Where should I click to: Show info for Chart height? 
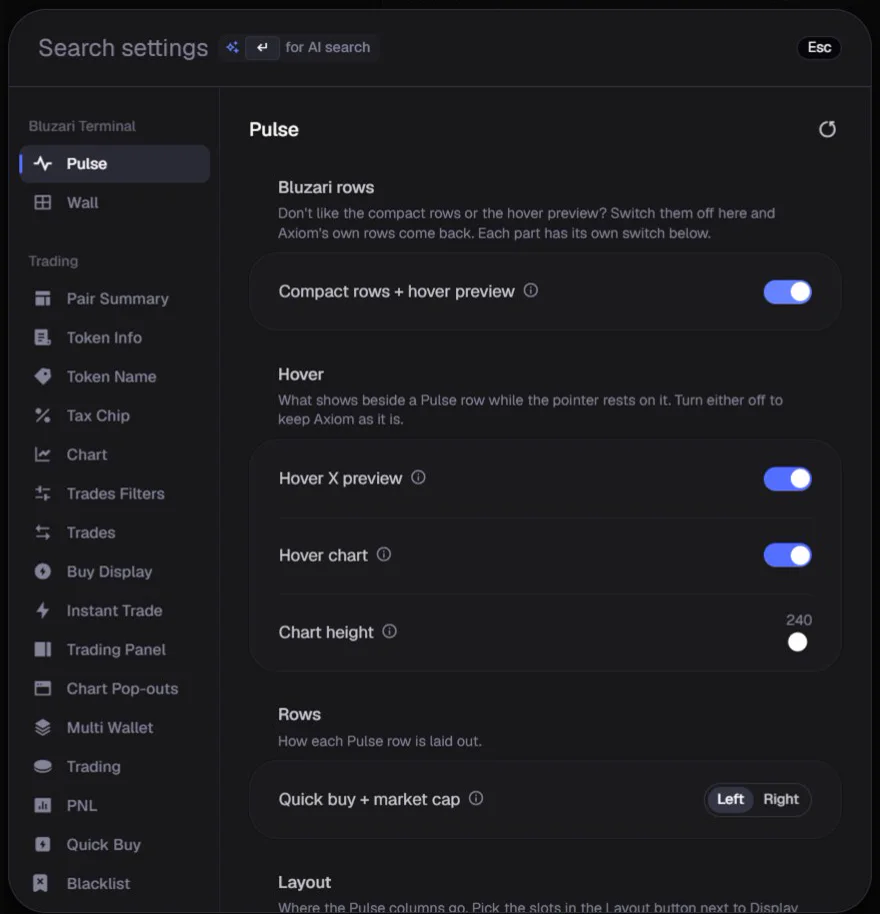pos(389,631)
